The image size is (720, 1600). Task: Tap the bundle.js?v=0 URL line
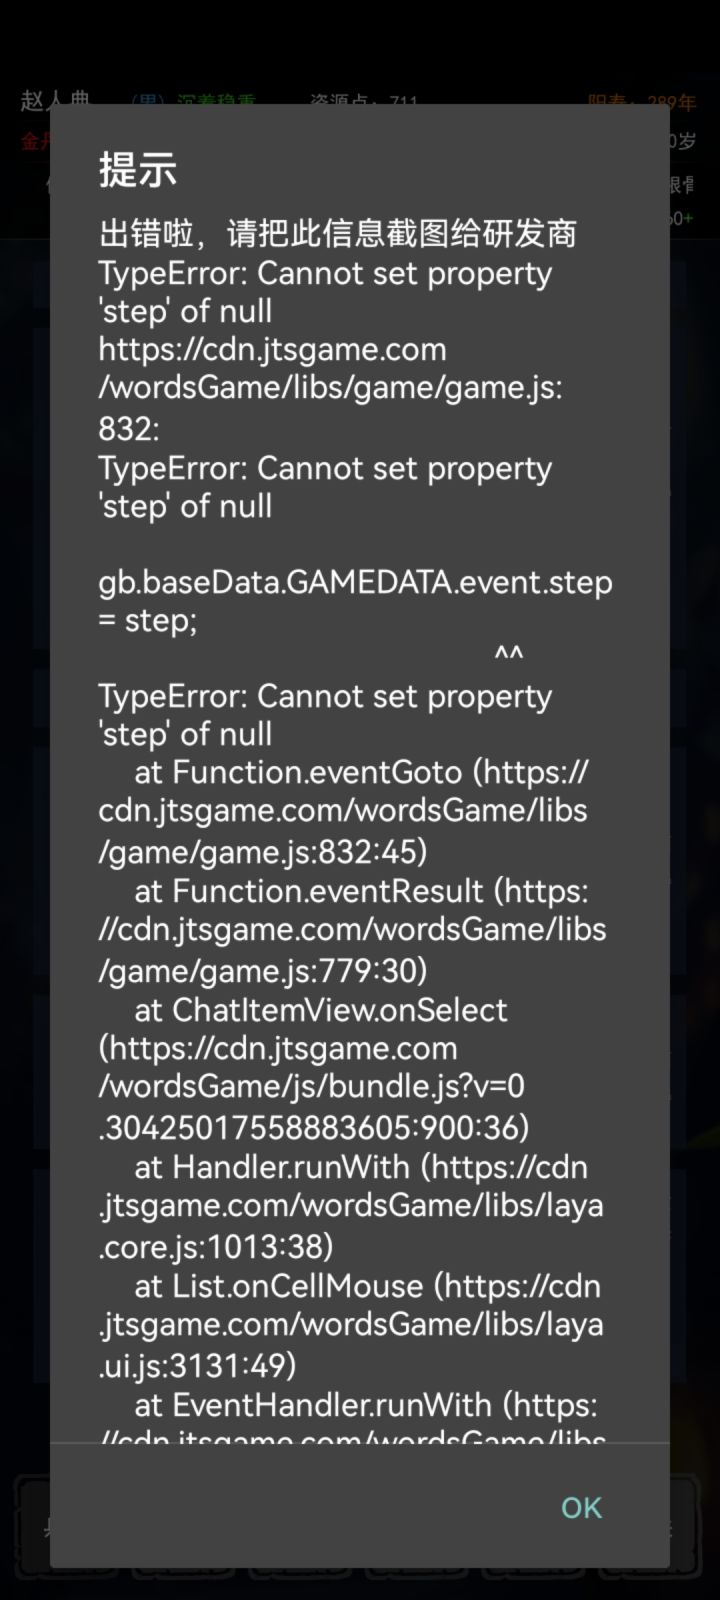point(311,1087)
